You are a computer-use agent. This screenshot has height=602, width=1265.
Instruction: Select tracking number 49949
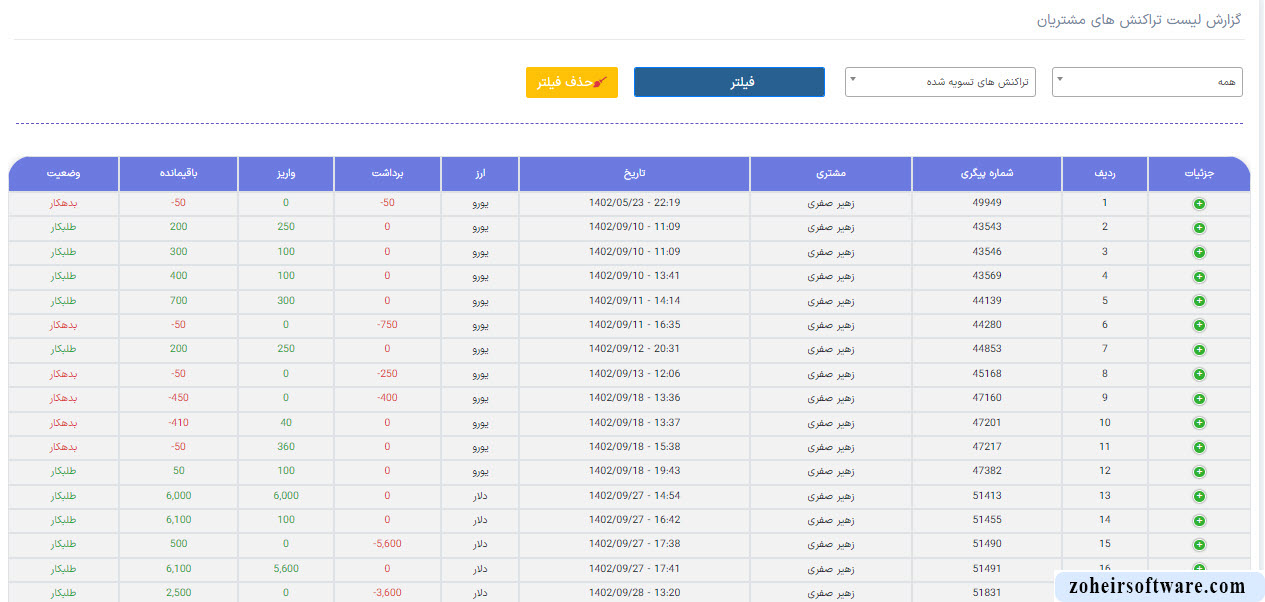[x=987, y=203]
